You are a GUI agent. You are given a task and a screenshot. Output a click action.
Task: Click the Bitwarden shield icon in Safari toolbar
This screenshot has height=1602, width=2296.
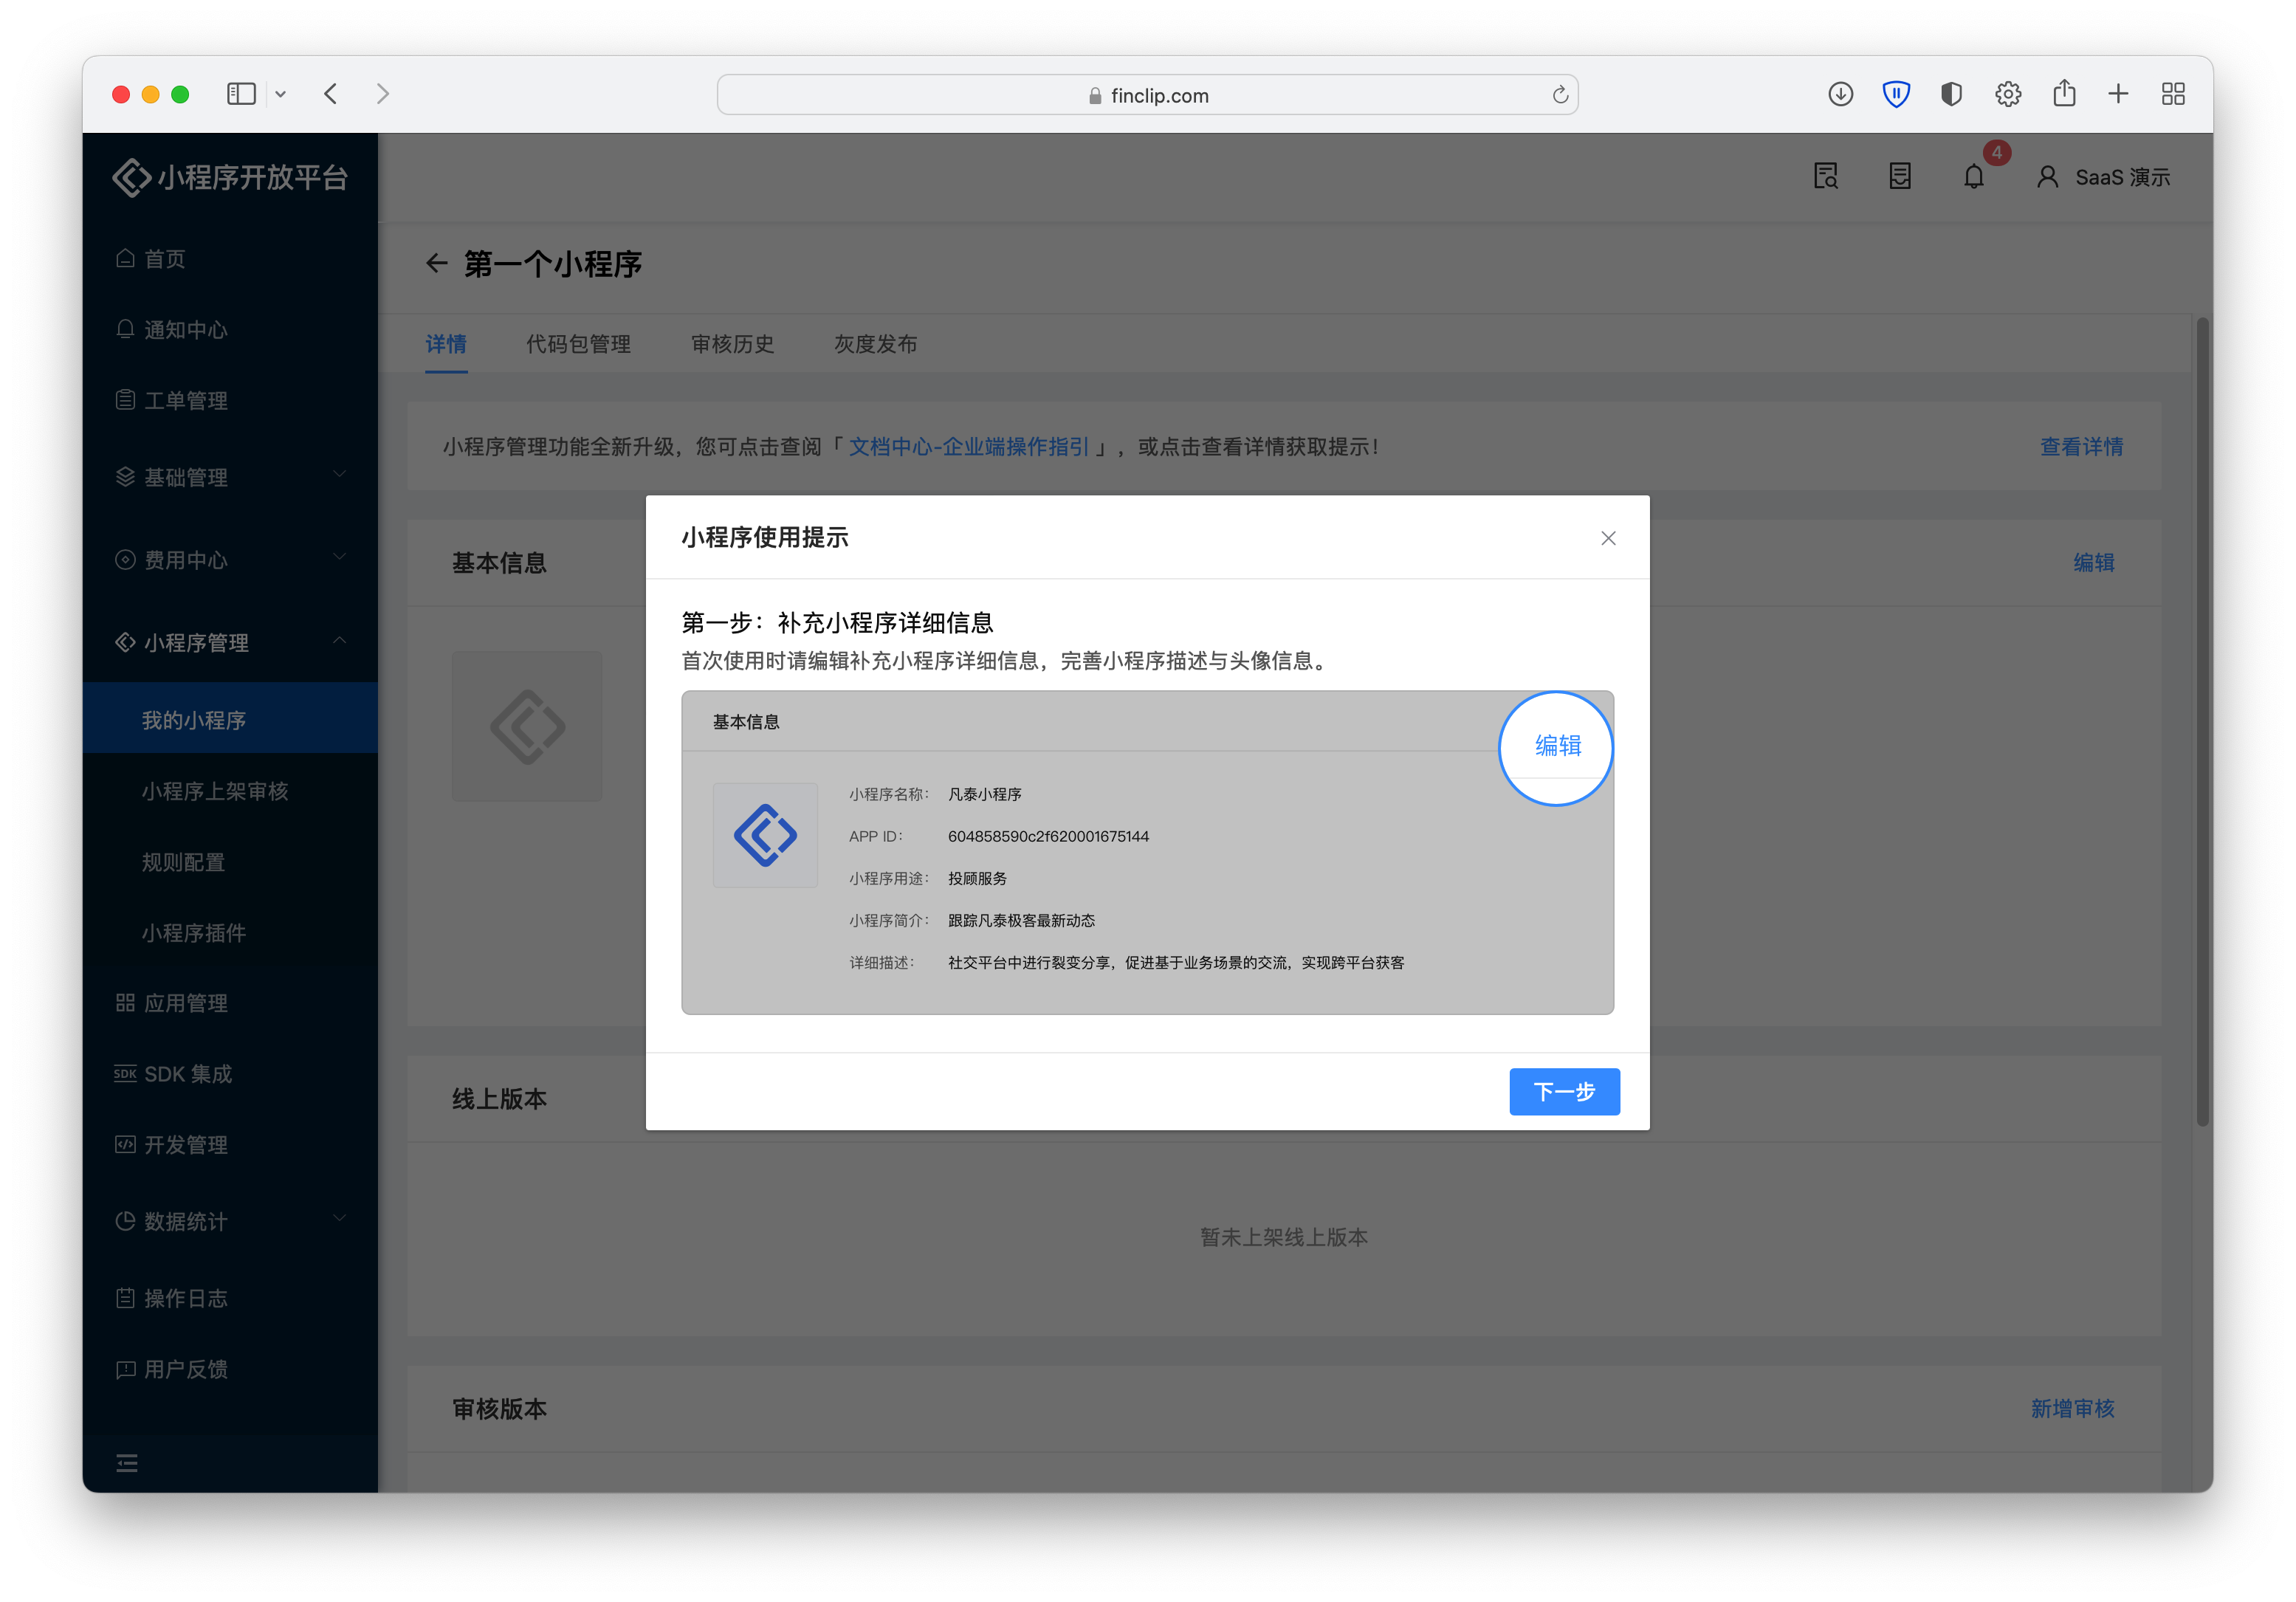[x=1895, y=94]
